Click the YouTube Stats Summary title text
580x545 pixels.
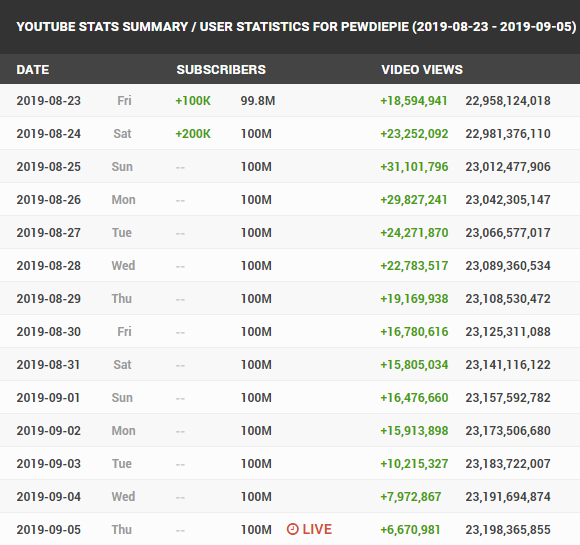296,27
